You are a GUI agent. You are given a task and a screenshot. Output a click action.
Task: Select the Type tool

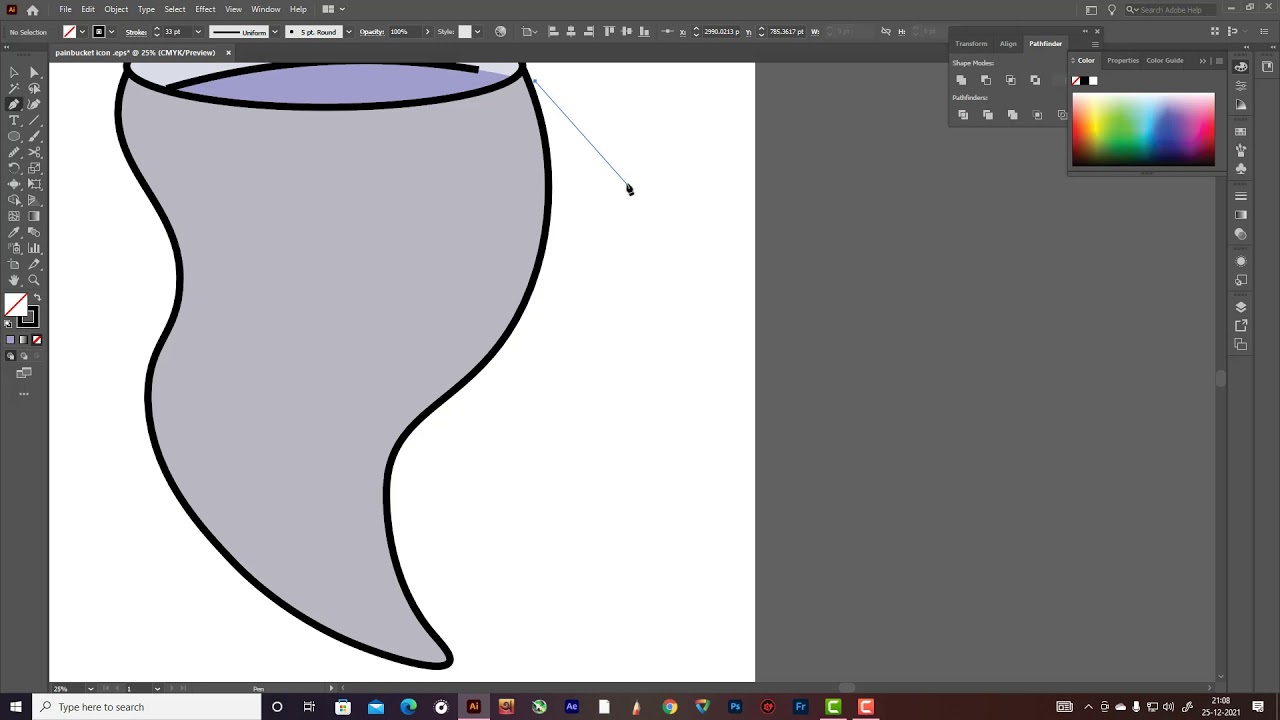tap(14, 120)
